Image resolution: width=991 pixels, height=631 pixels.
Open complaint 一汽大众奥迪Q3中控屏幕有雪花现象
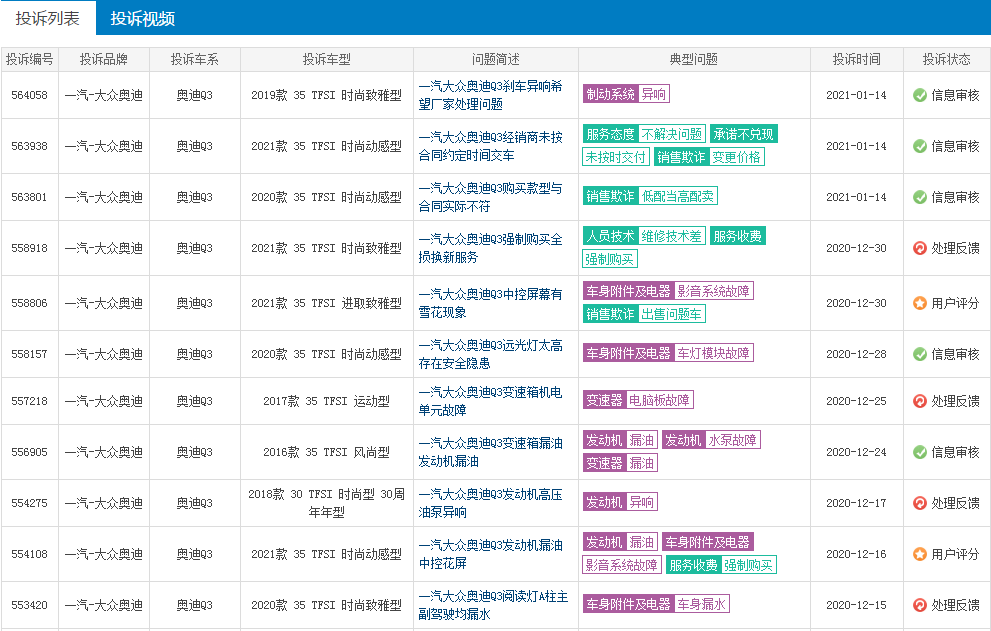pyautogui.click(x=490, y=303)
